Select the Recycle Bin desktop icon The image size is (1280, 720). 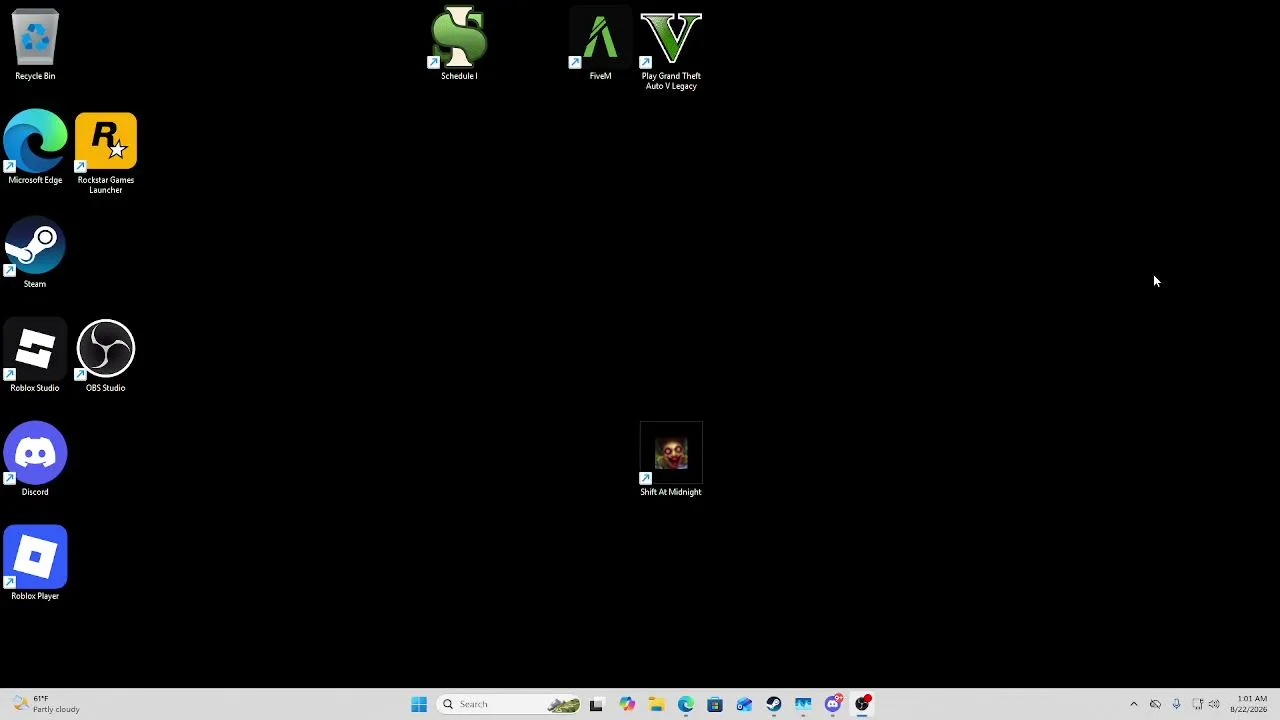coord(35,45)
